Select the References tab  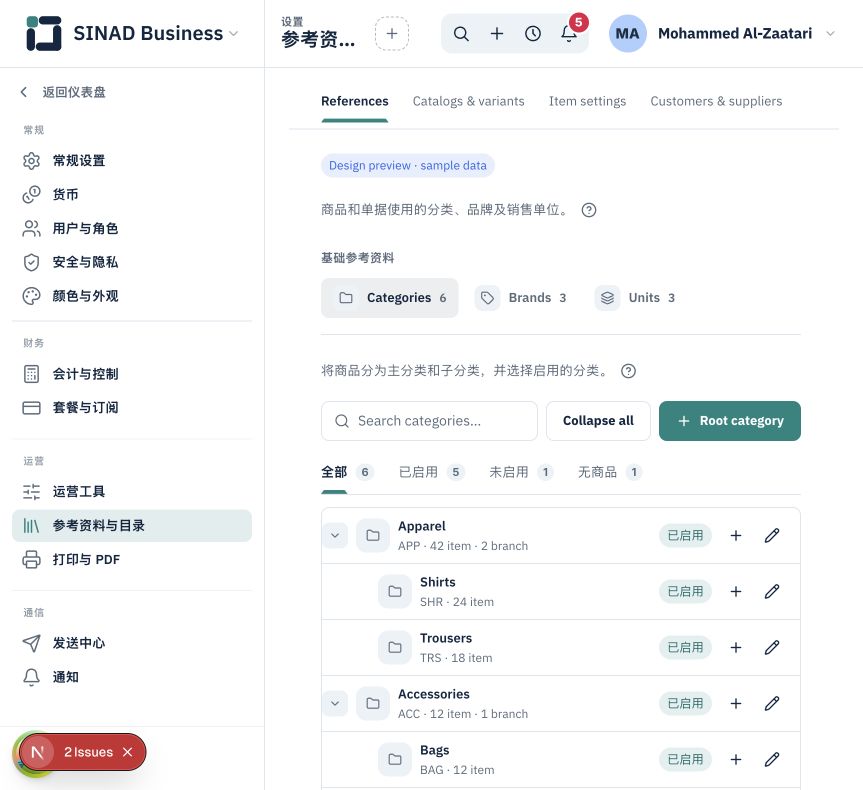(x=354, y=101)
